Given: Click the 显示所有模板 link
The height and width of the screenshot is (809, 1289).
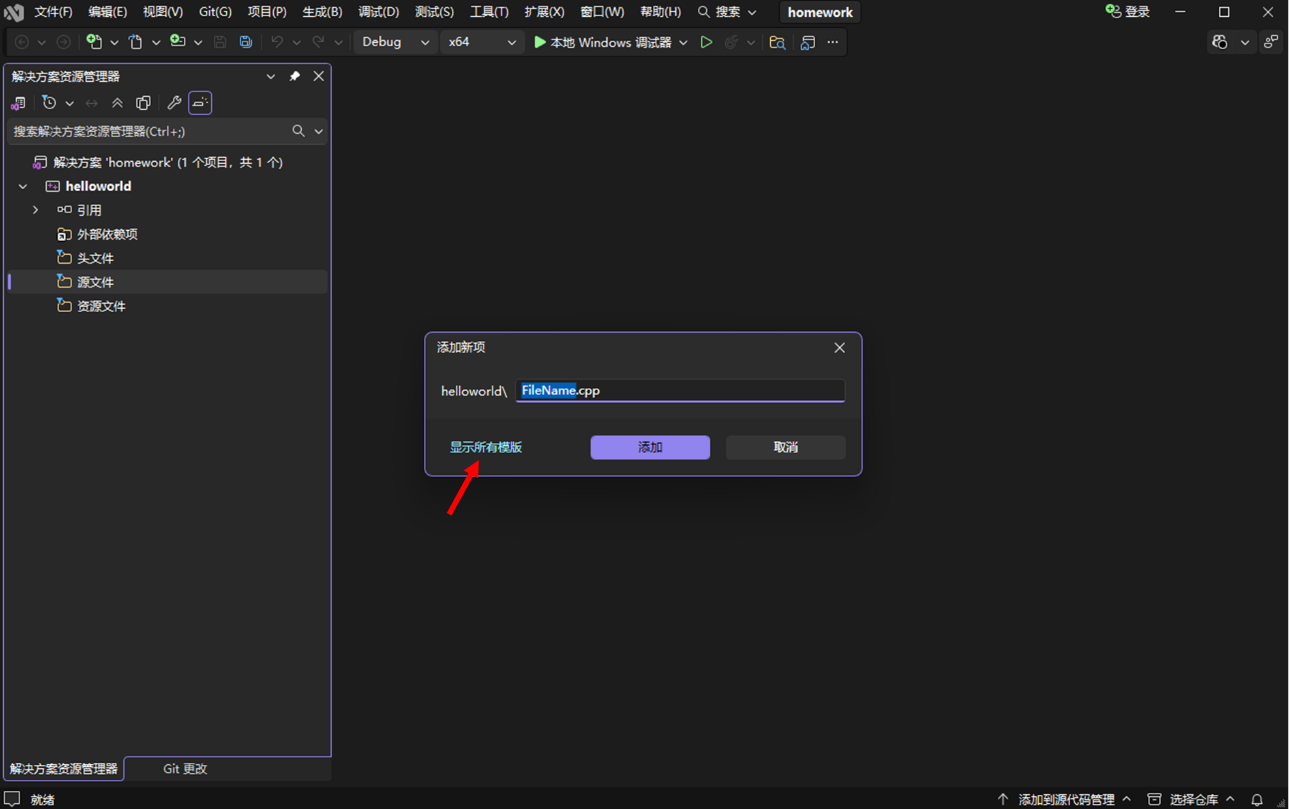Looking at the screenshot, I should pyautogui.click(x=486, y=447).
